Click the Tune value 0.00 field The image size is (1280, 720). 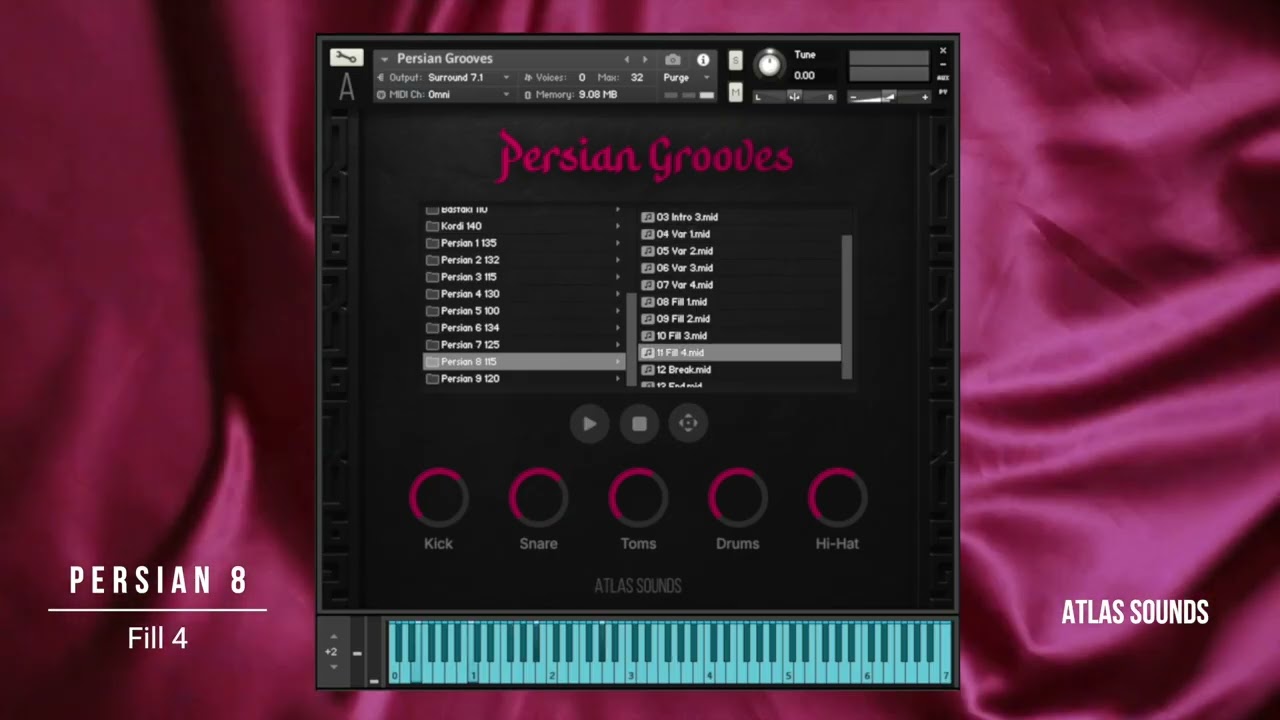coord(805,76)
